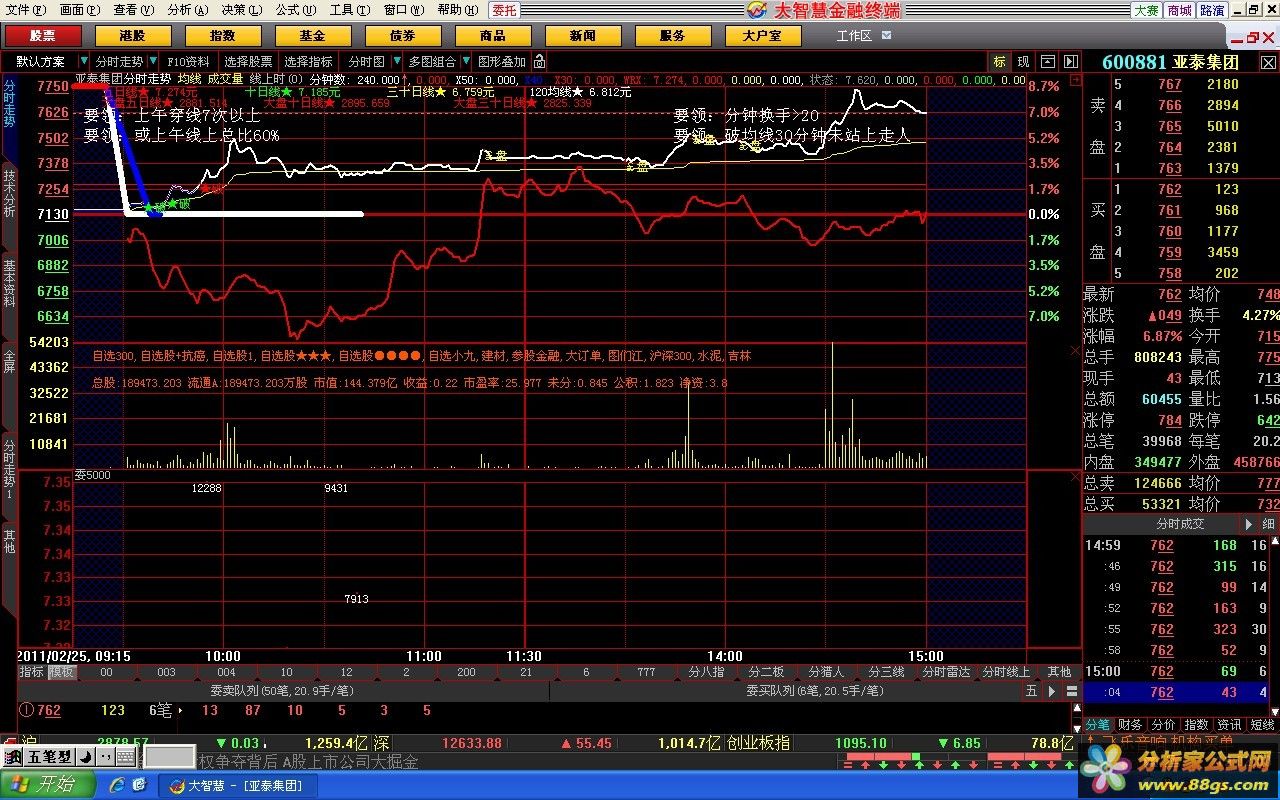Click 选择股票 in the toolbar

click(x=248, y=62)
